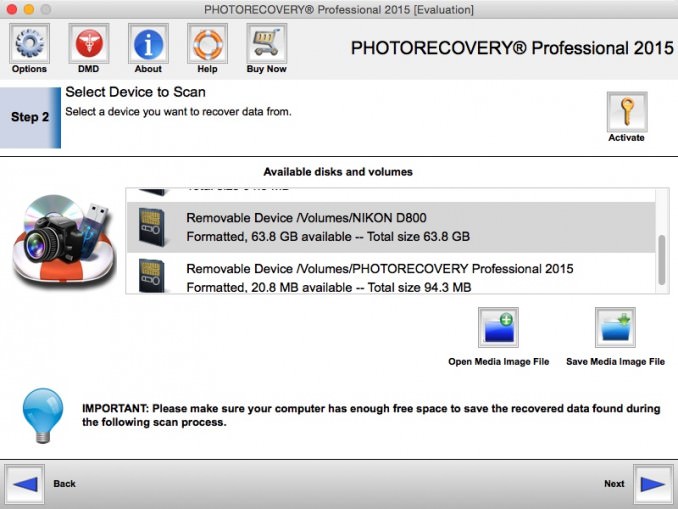Click the NIKON D800 memory card icon
Screen dimensions: 678x509
click(152, 227)
